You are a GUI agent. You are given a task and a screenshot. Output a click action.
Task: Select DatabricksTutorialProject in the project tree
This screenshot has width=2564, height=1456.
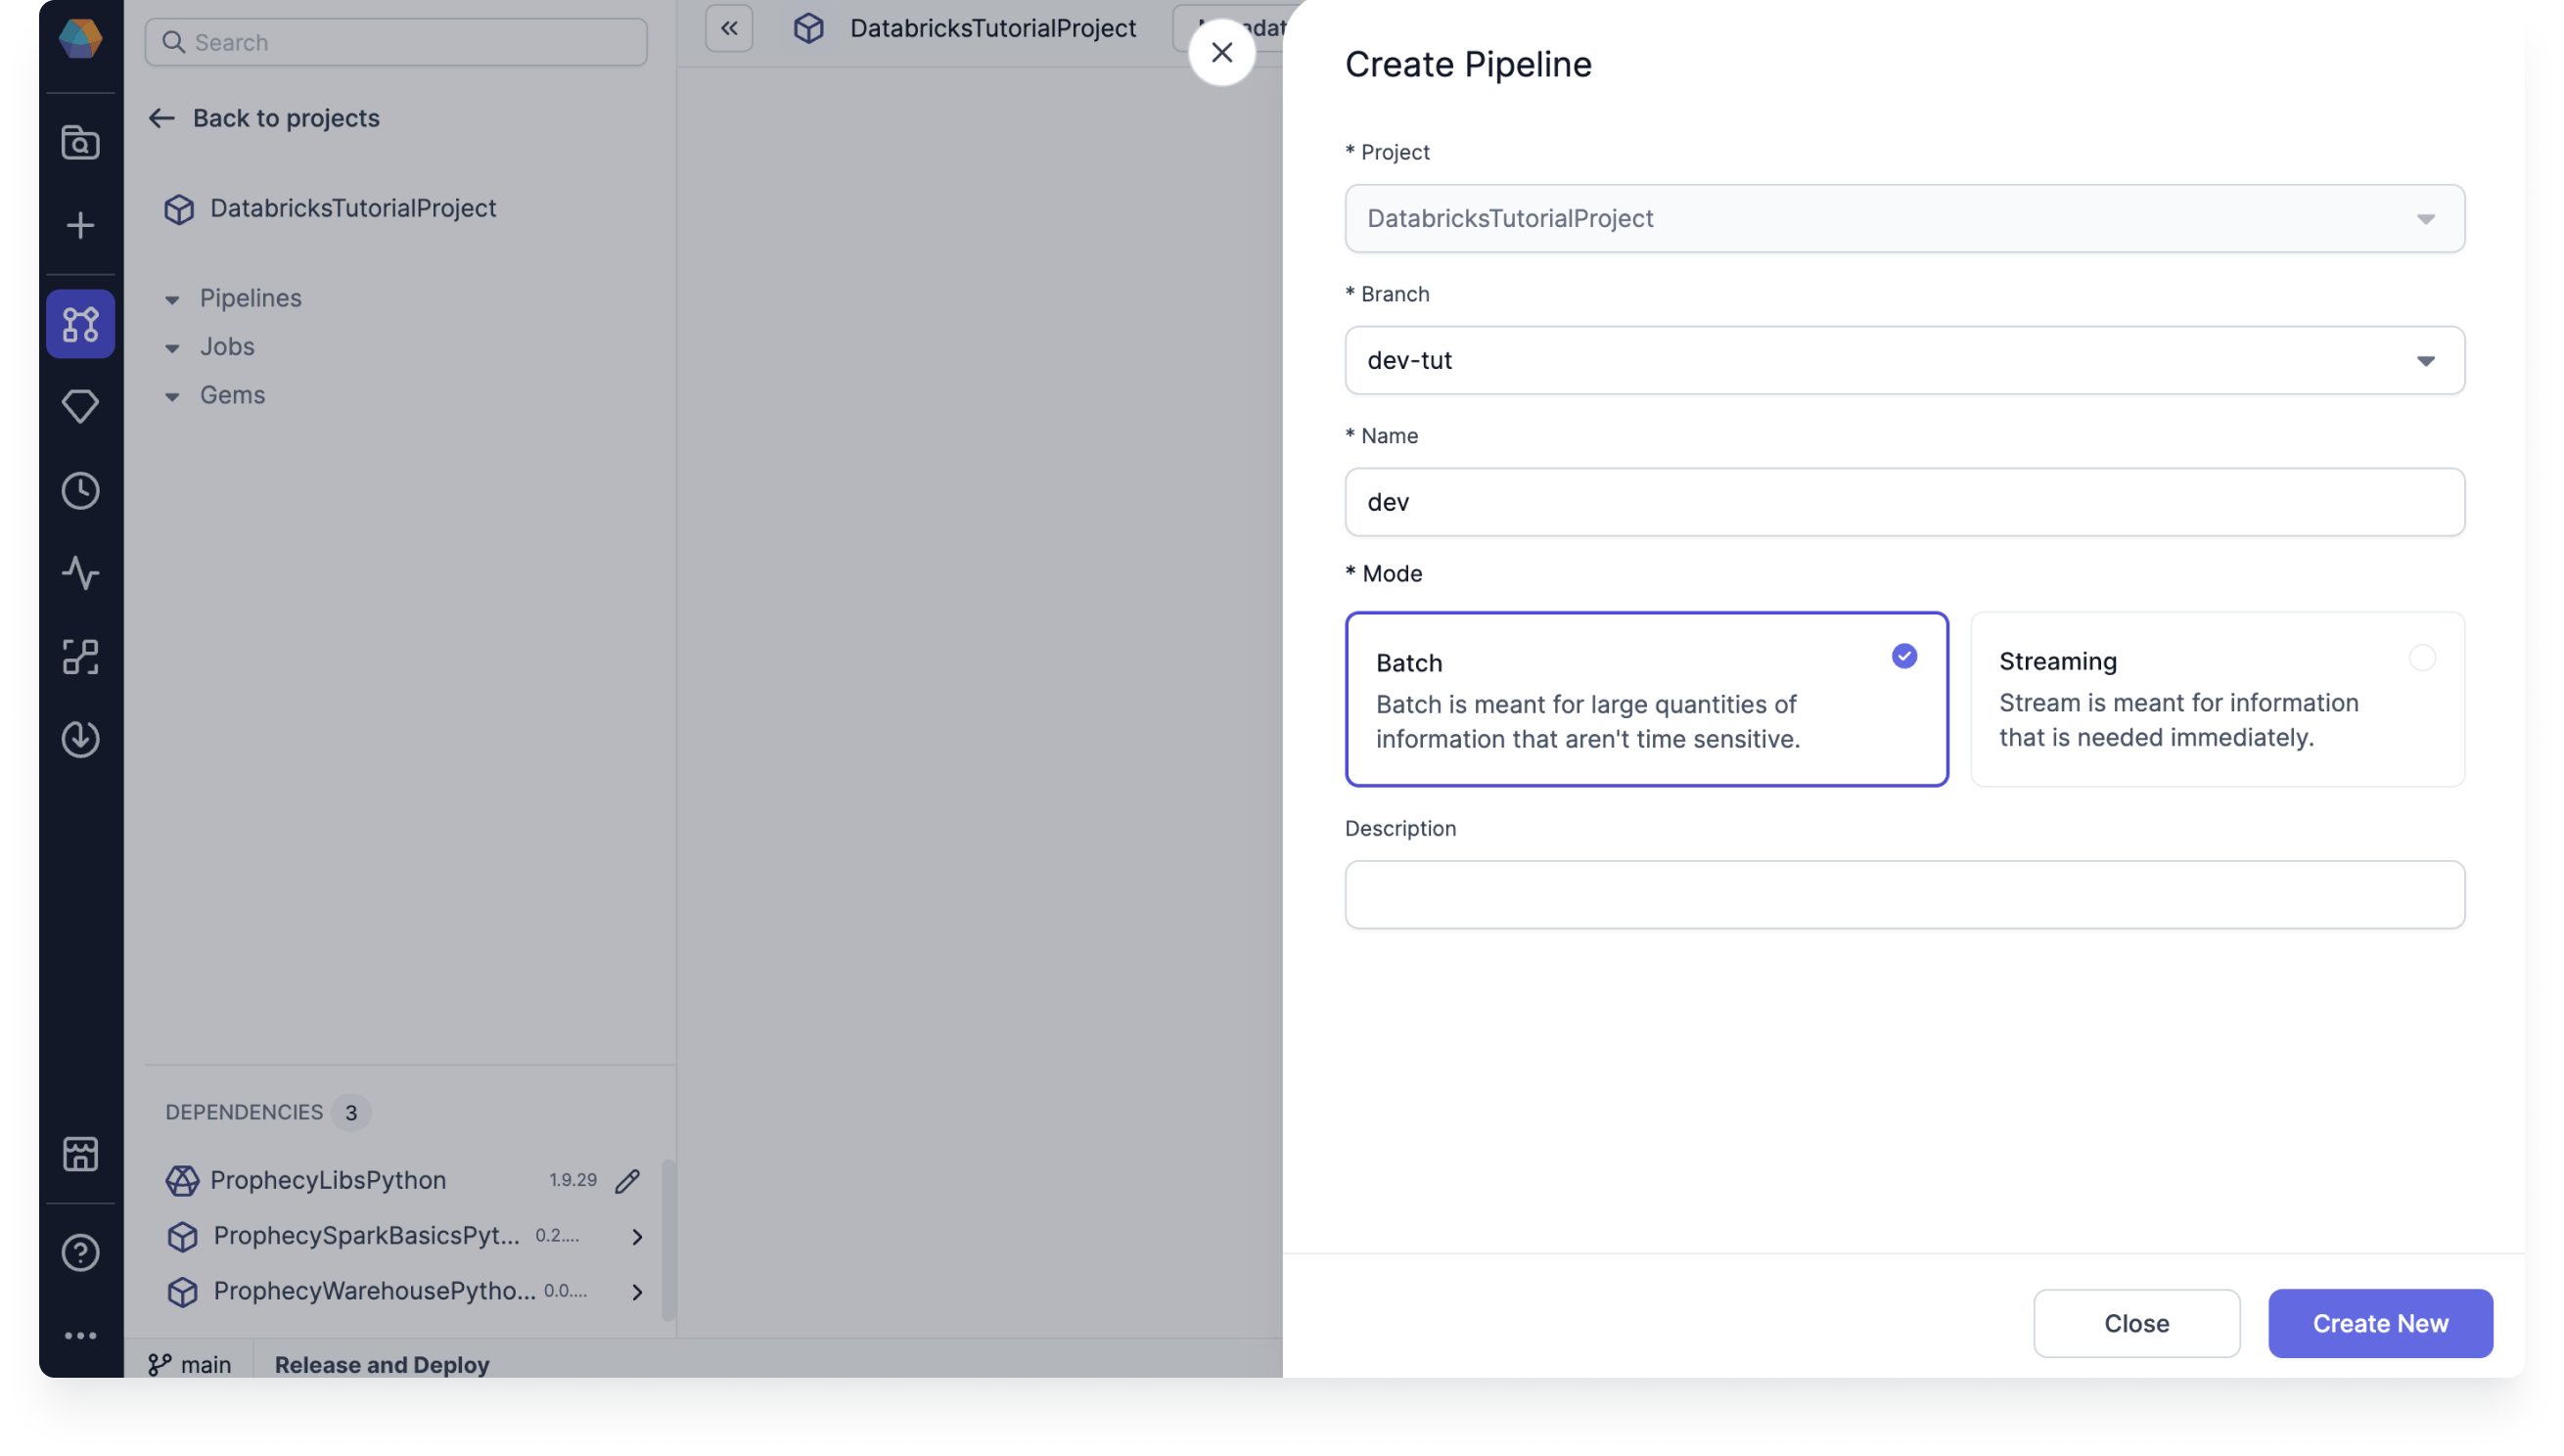tap(353, 209)
